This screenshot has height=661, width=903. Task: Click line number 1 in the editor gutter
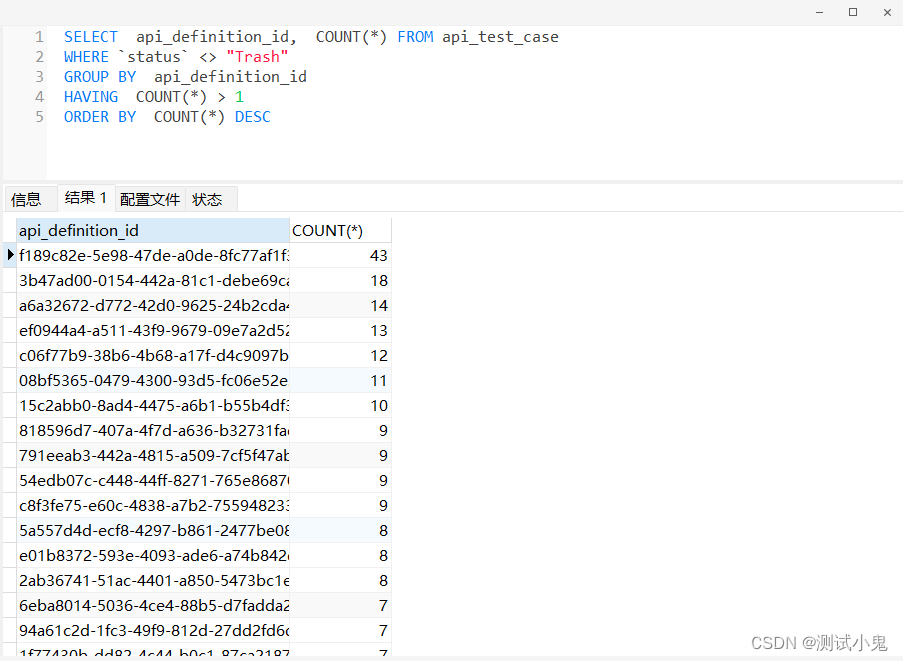38,36
